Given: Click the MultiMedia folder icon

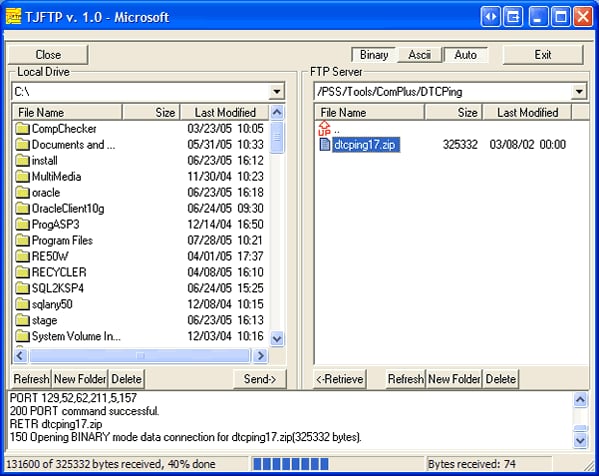Looking at the screenshot, I should coord(22,176).
